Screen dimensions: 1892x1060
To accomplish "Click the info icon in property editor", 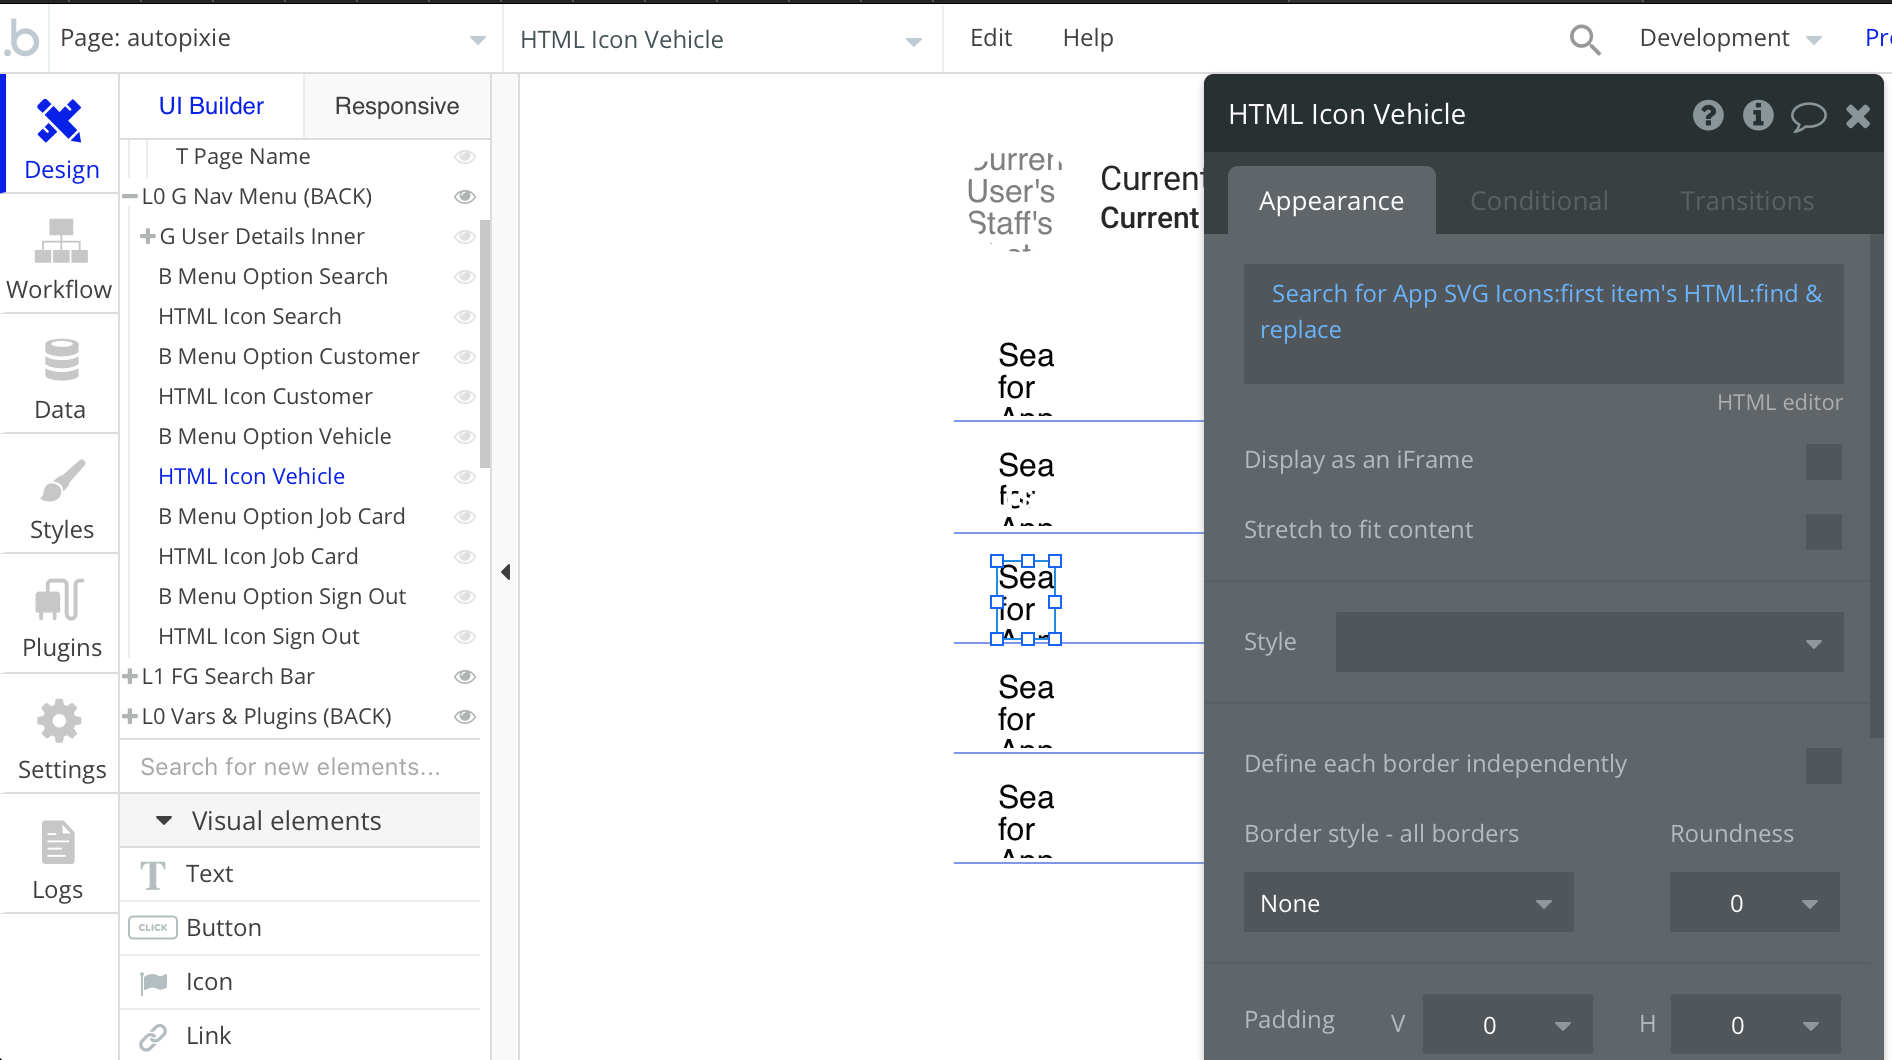I will (x=1758, y=116).
